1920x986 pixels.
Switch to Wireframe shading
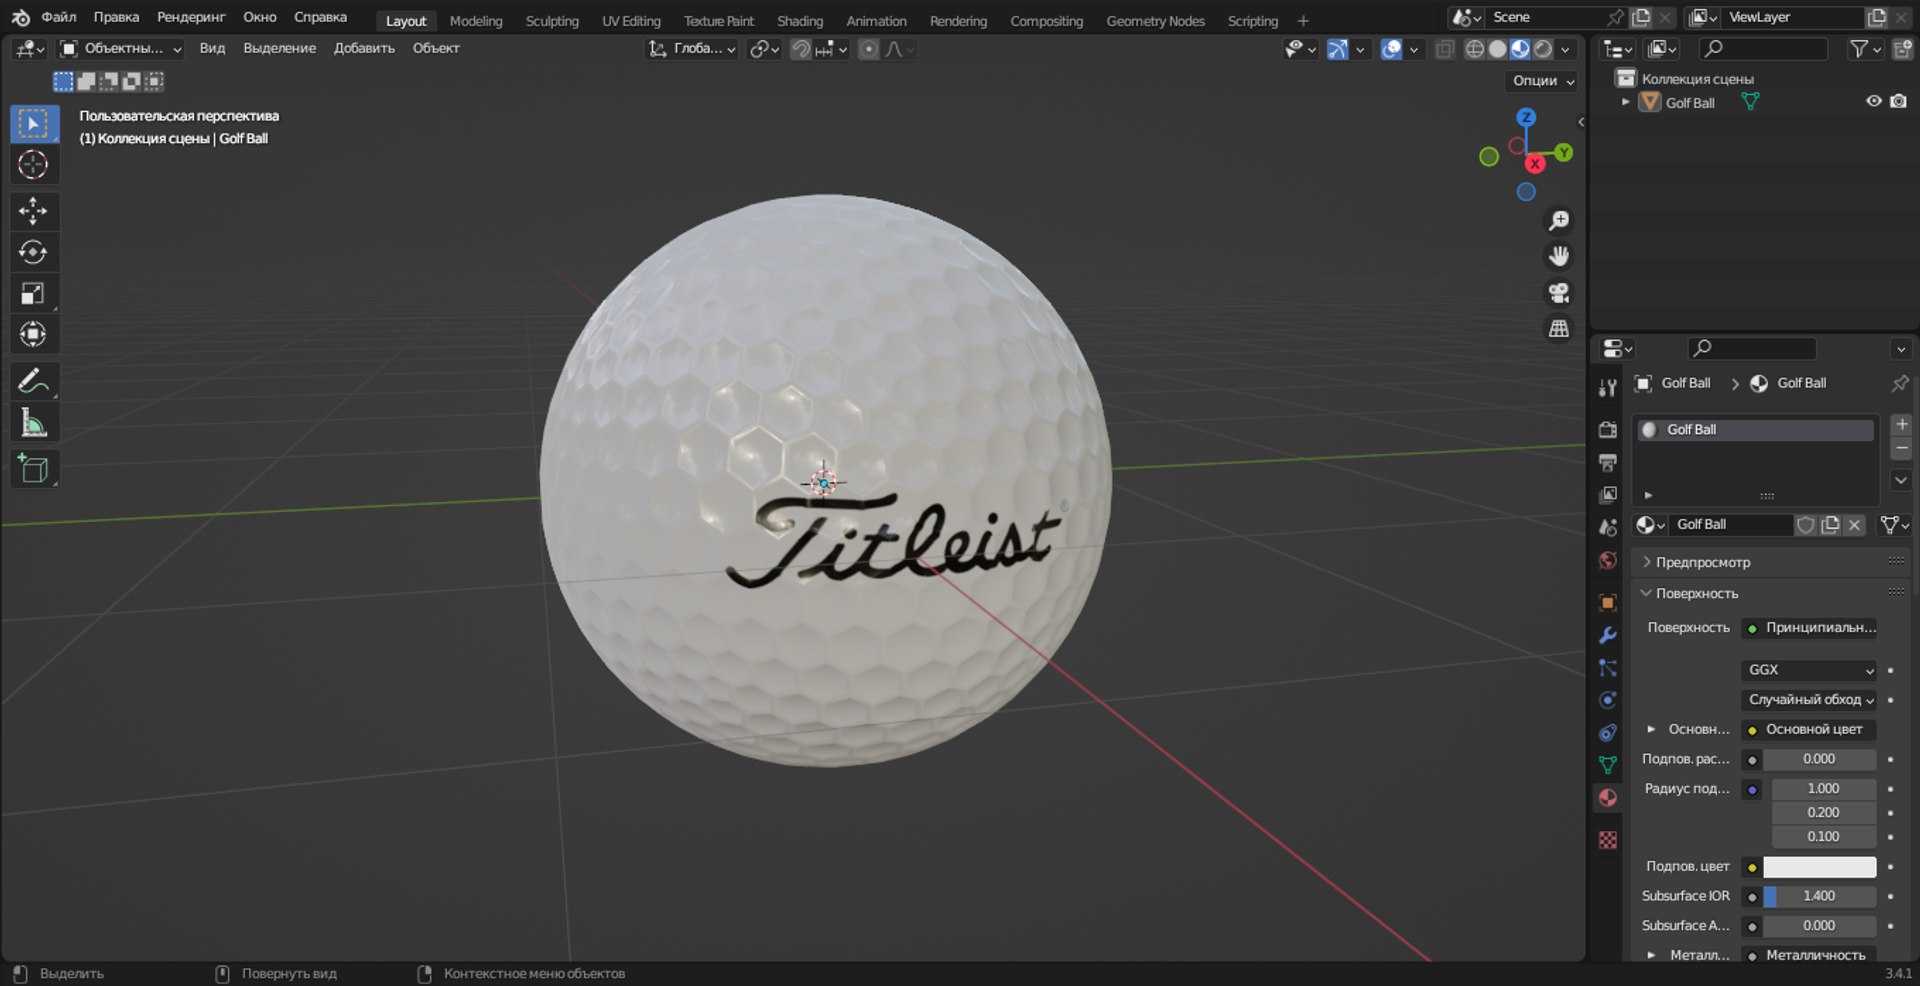(x=1474, y=49)
